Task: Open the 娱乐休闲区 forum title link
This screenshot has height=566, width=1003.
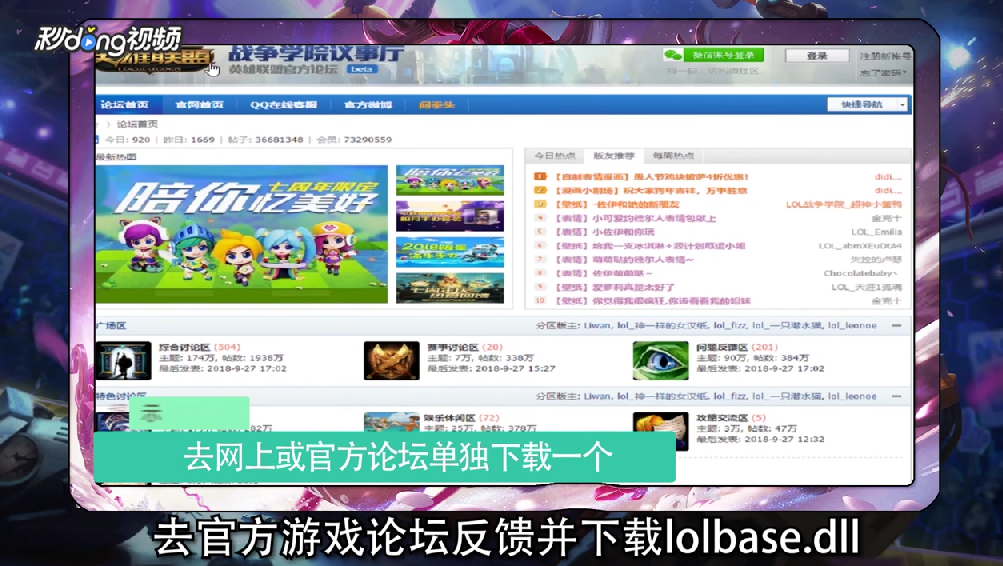Action: point(449,418)
